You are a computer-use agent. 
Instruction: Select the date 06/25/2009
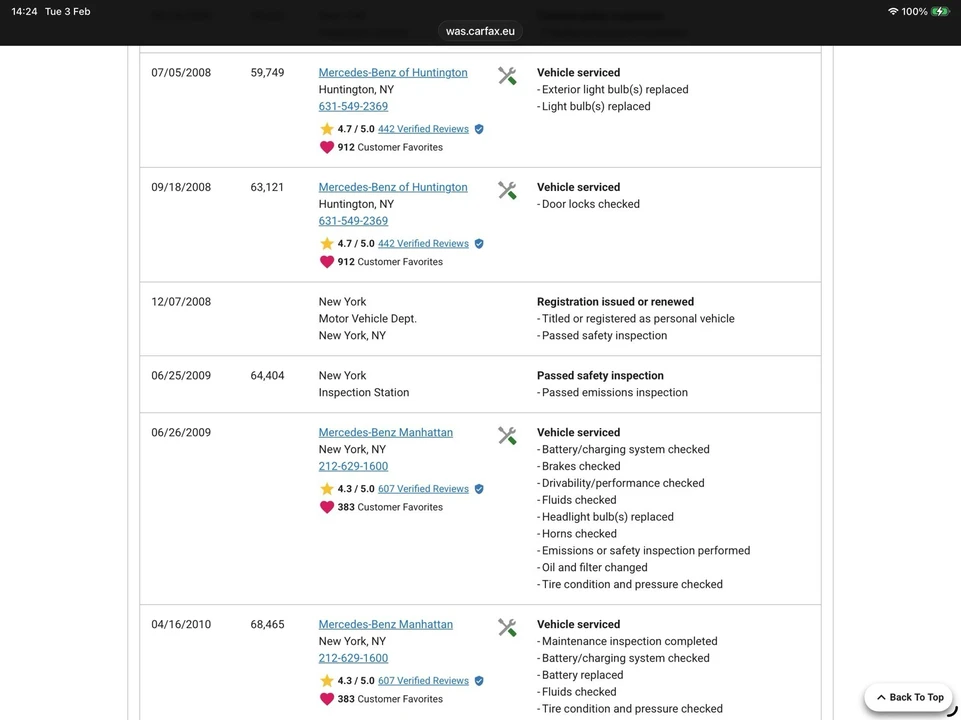tap(181, 375)
